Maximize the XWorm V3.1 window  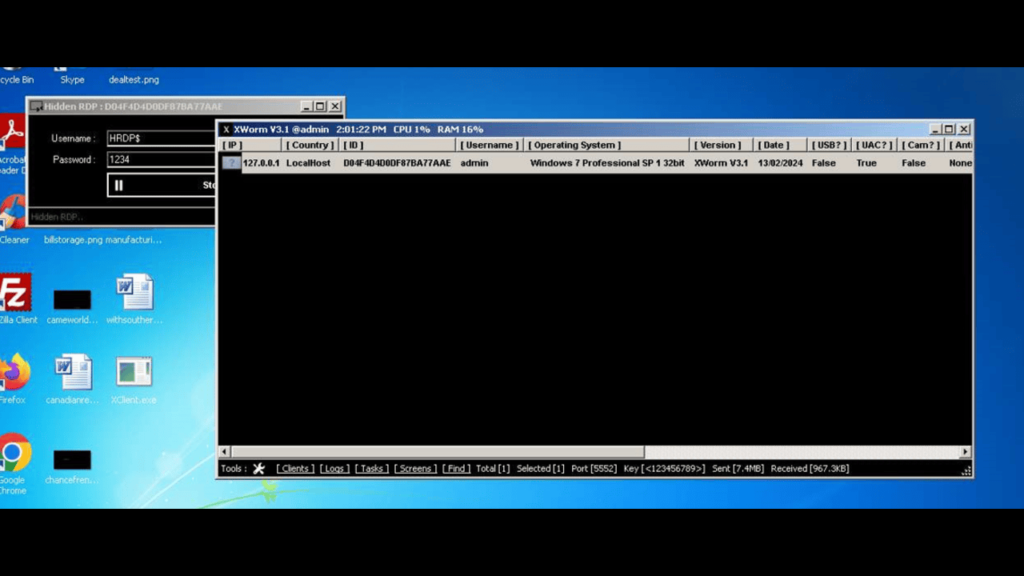click(949, 129)
